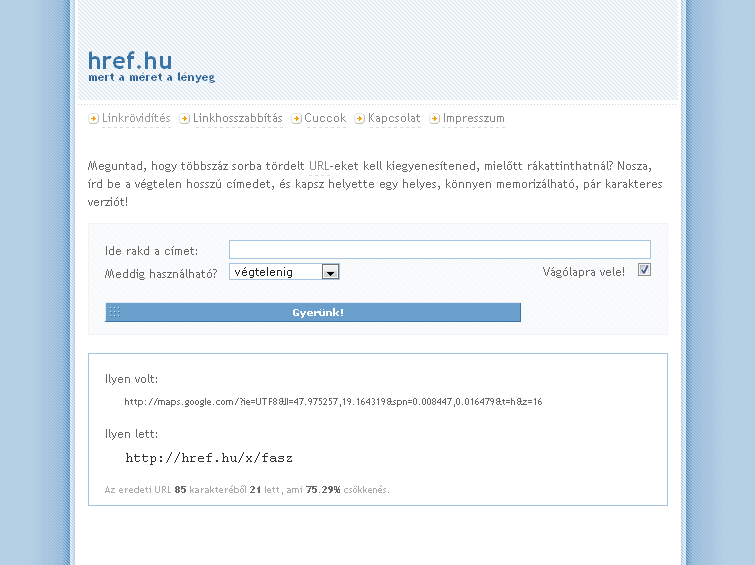Click arrow icon beside Linkrövidítés
Screen dimensions: 755x565
pyautogui.click(x=93, y=118)
